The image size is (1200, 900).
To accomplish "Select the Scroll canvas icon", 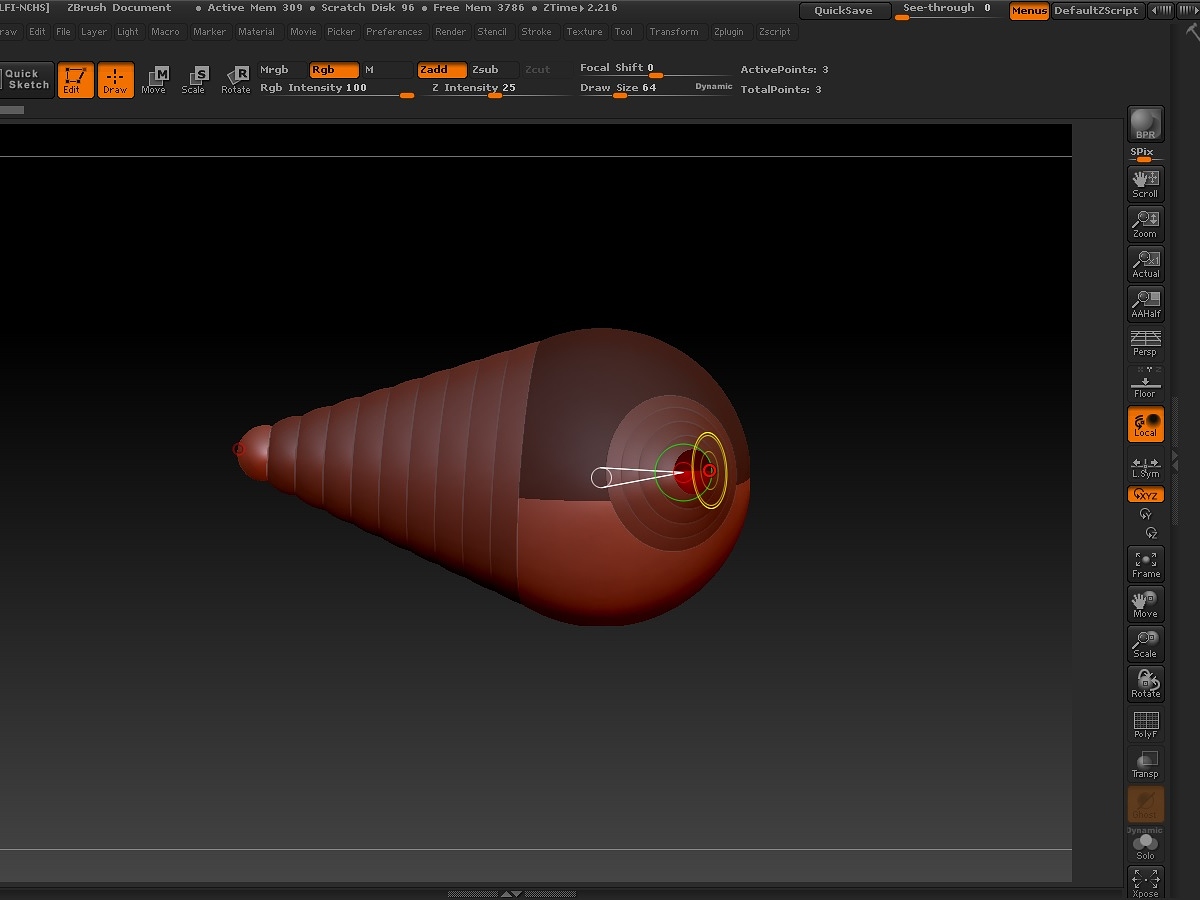I will 1145,183.
